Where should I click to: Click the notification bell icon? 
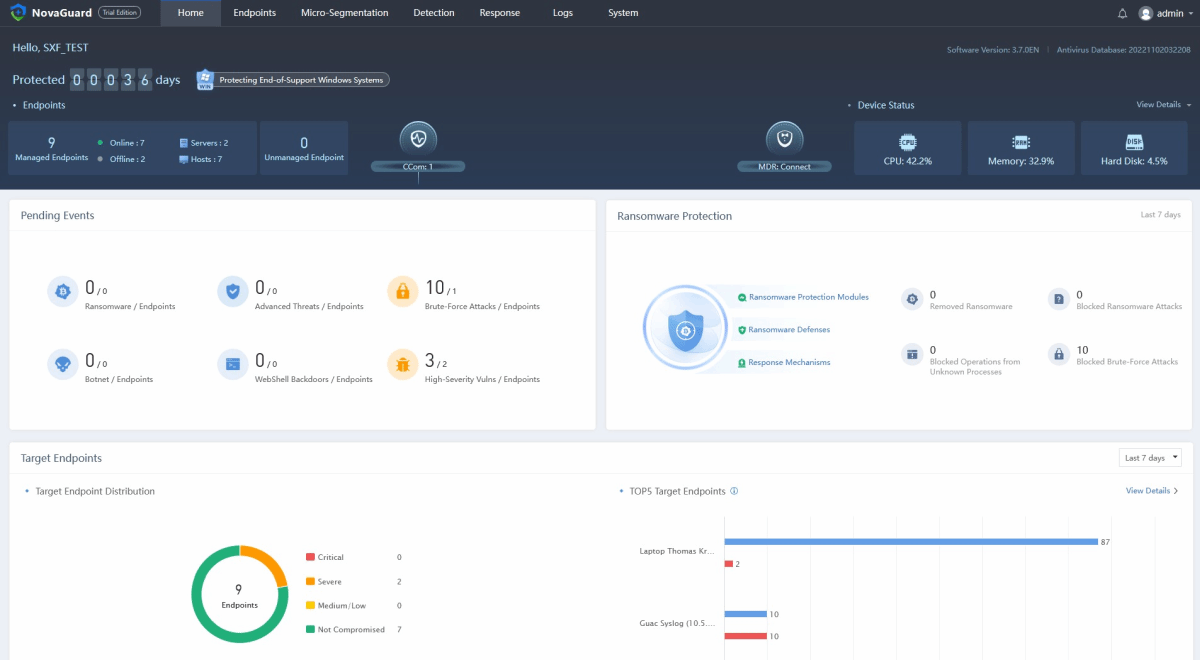coord(1122,13)
